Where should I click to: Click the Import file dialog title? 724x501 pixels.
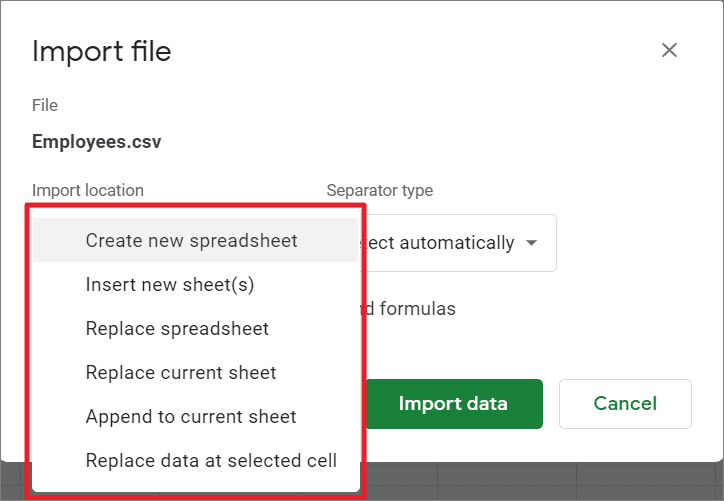click(x=102, y=51)
